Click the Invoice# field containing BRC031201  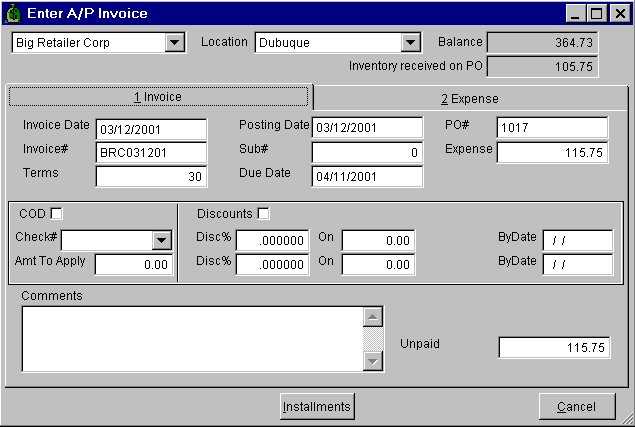click(x=150, y=152)
